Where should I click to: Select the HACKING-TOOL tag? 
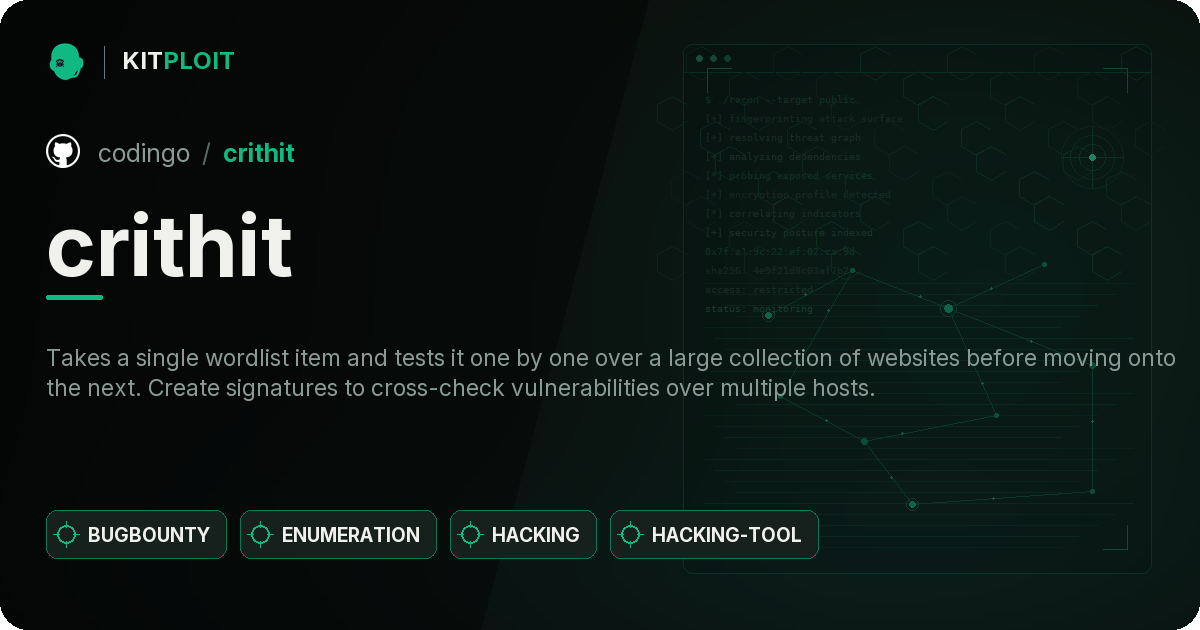coord(714,534)
